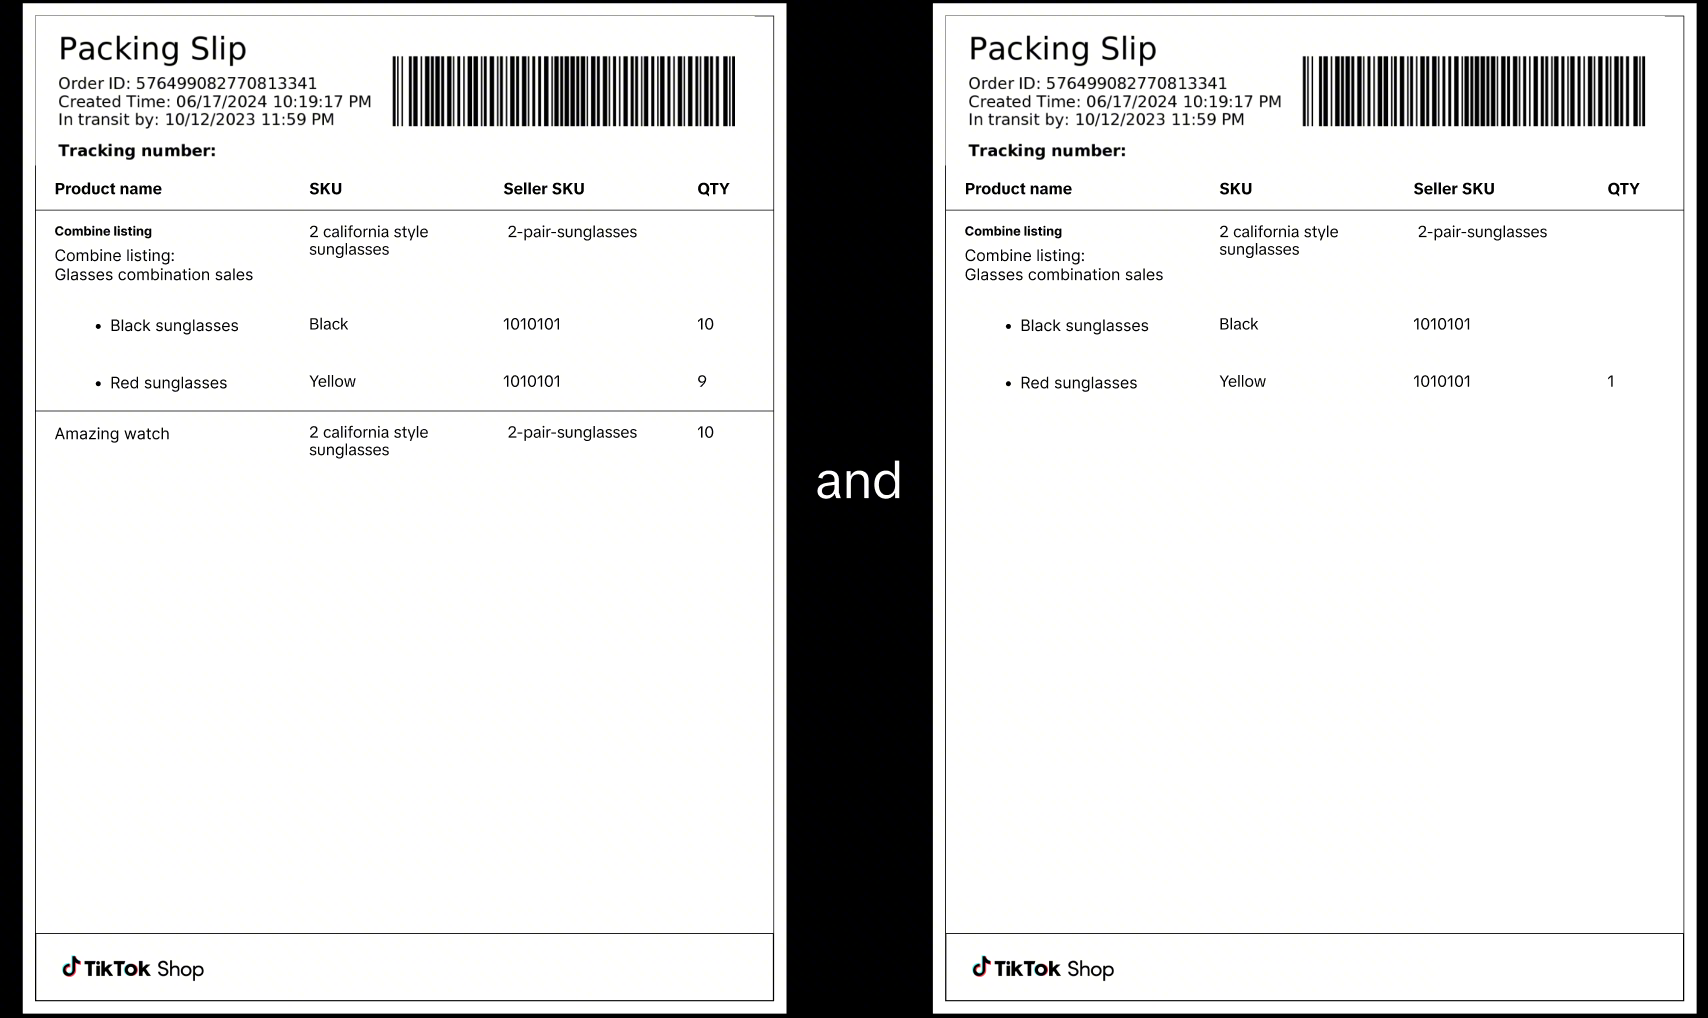1708x1018 pixels.
Task: Click the barcode on the left packing slip
Action: pos(564,91)
